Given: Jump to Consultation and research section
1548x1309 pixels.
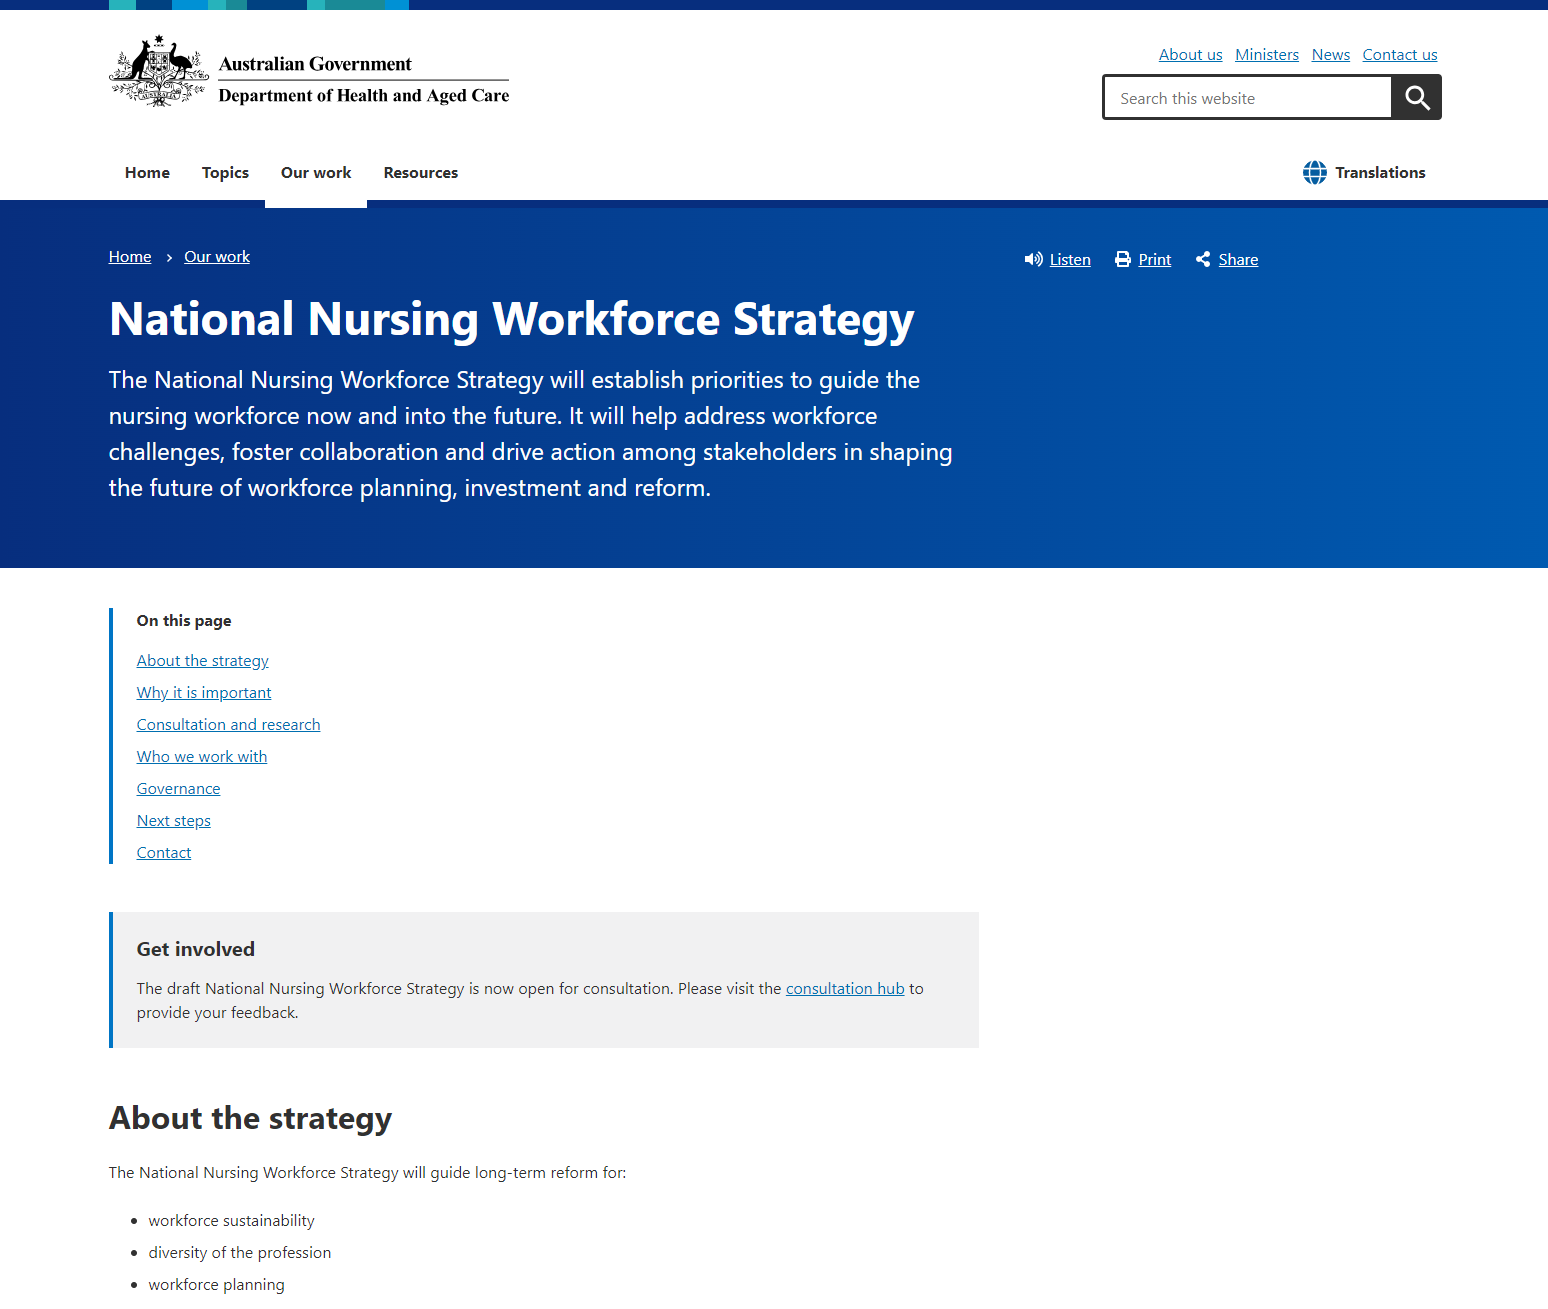Looking at the screenshot, I should coord(228,724).
